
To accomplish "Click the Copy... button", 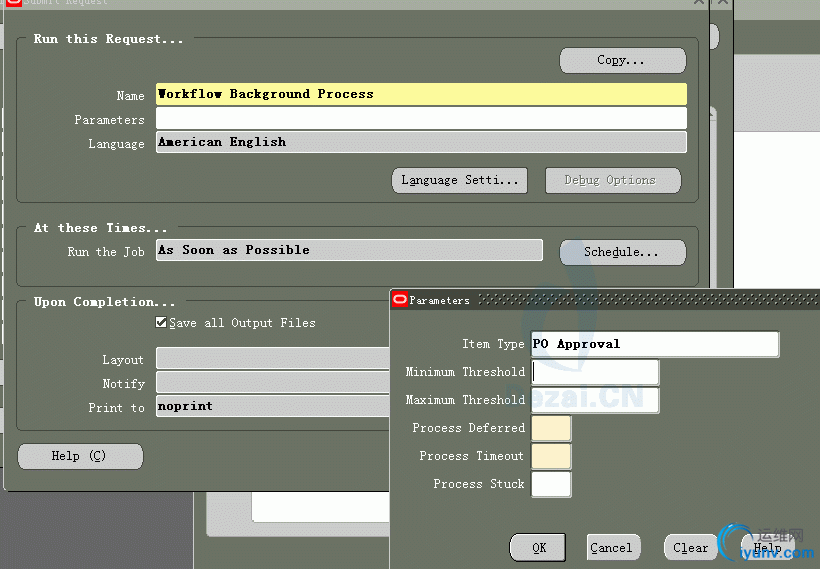I will coord(622,61).
